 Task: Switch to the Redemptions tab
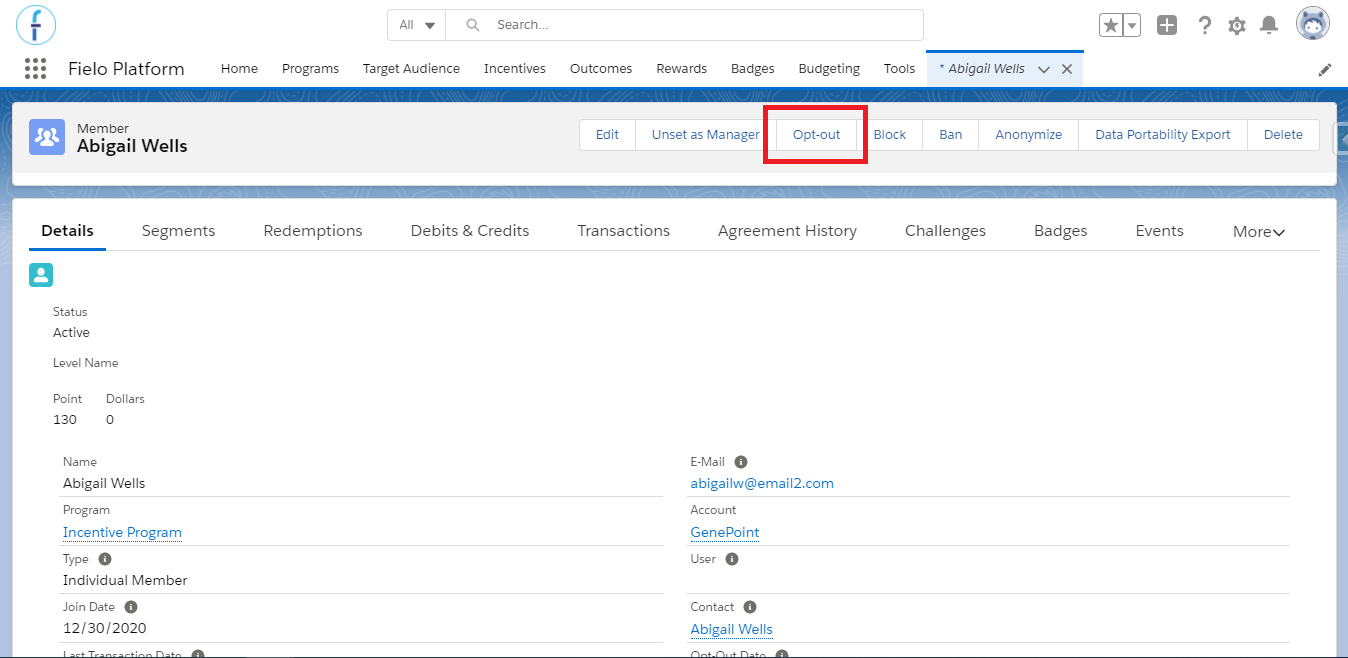tap(313, 231)
